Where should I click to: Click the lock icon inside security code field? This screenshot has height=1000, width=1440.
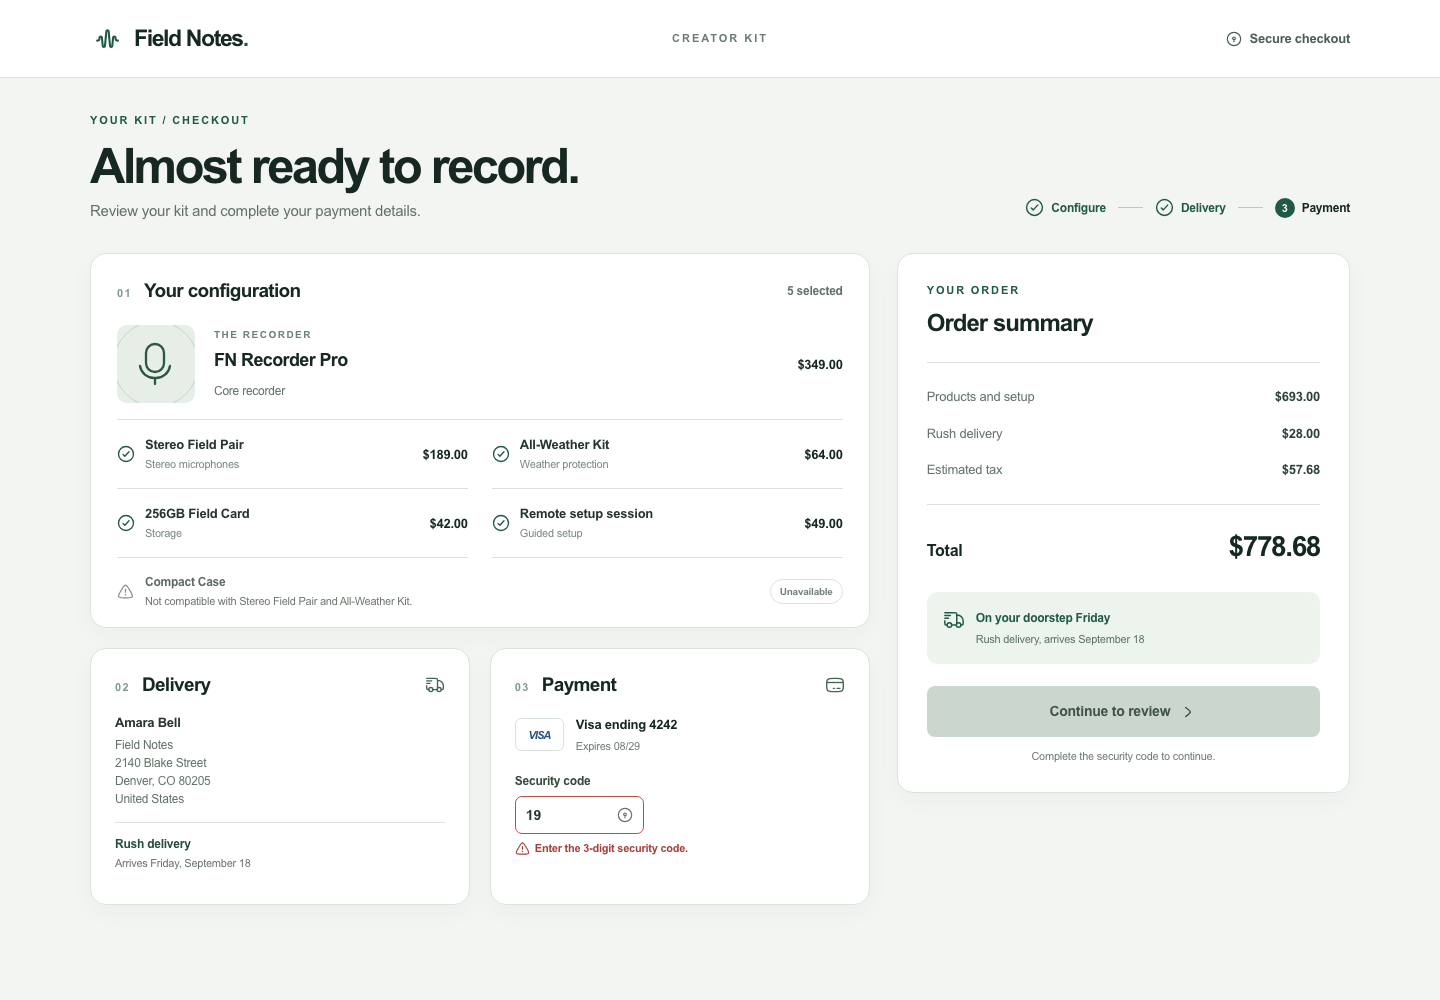tap(625, 815)
